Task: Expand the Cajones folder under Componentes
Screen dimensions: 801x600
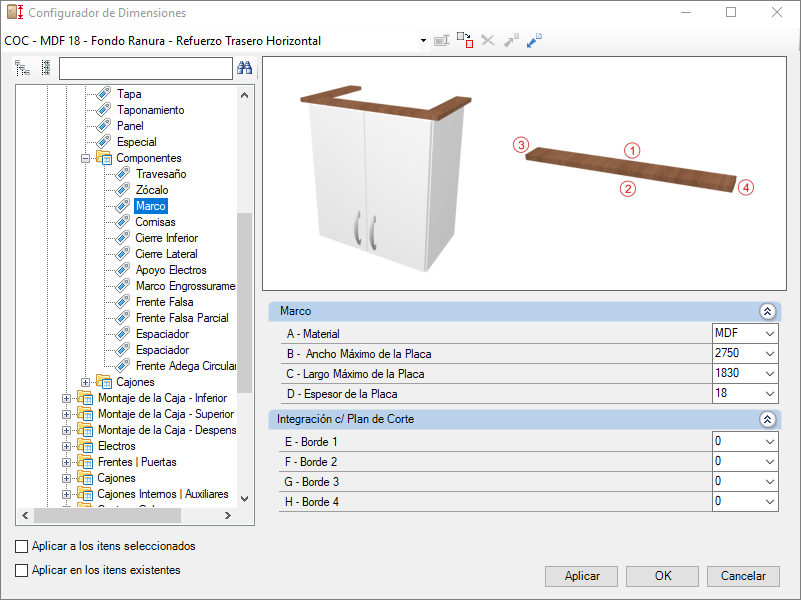Action: coord(86,382)
